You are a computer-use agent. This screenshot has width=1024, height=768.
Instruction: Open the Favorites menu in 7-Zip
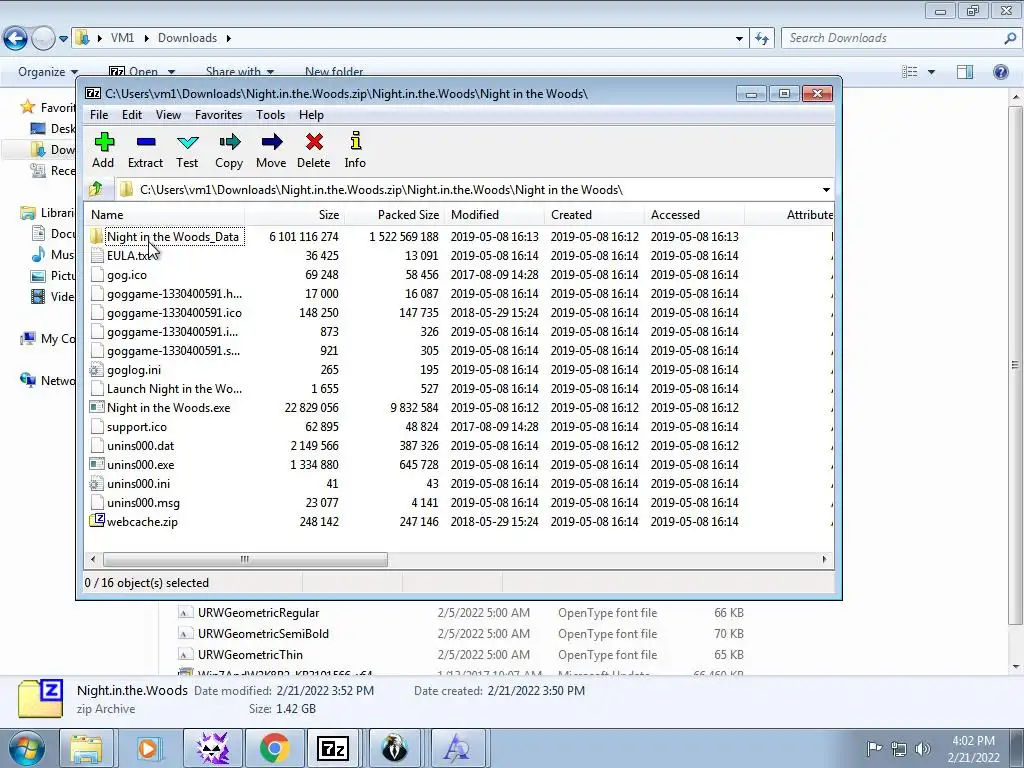(x=218, y=115)
